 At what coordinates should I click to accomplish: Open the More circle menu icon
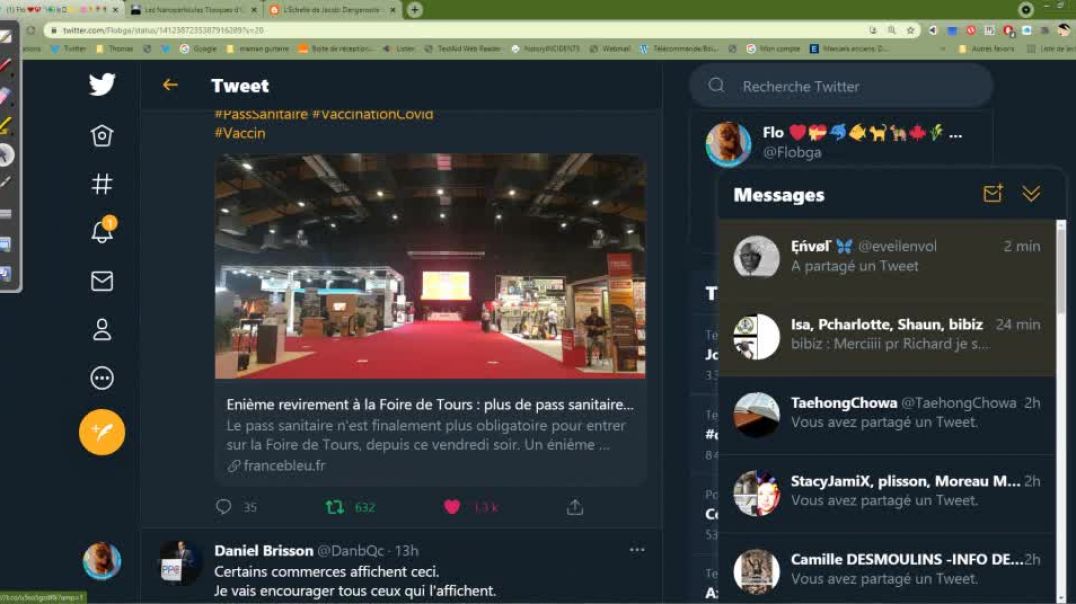[102, 378]
